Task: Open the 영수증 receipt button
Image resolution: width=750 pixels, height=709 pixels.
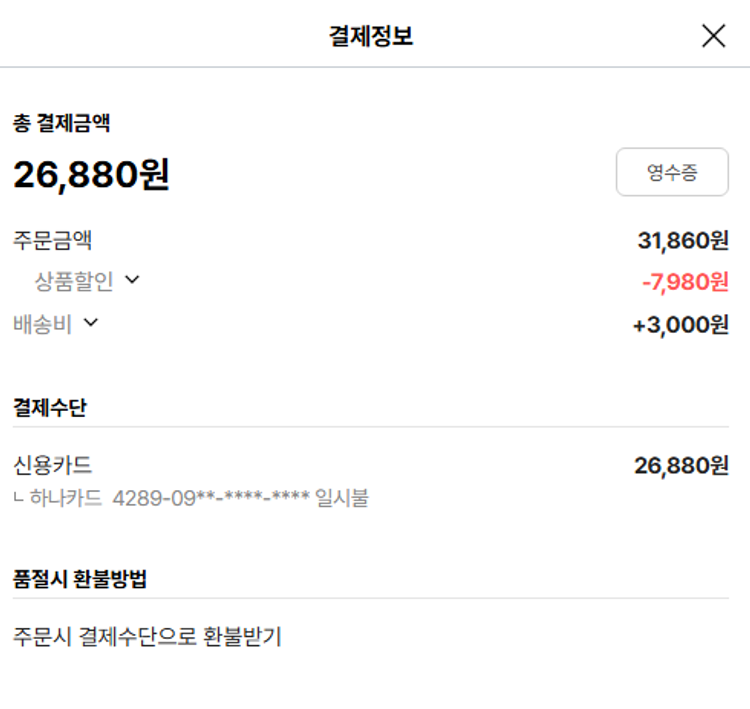Action: pyautogui.click(x=672, y=172)
